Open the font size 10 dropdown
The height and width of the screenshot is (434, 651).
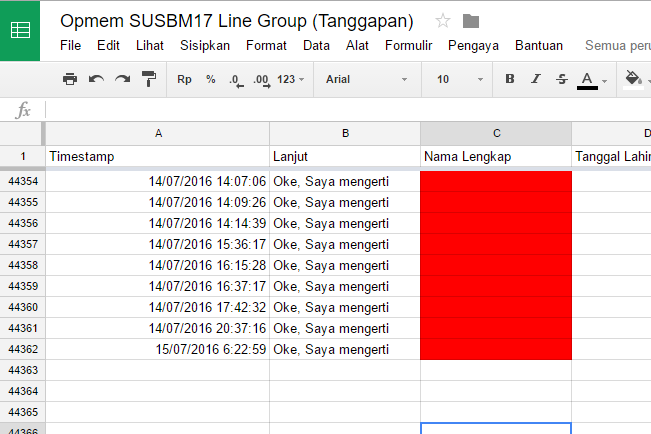(460, 79)
